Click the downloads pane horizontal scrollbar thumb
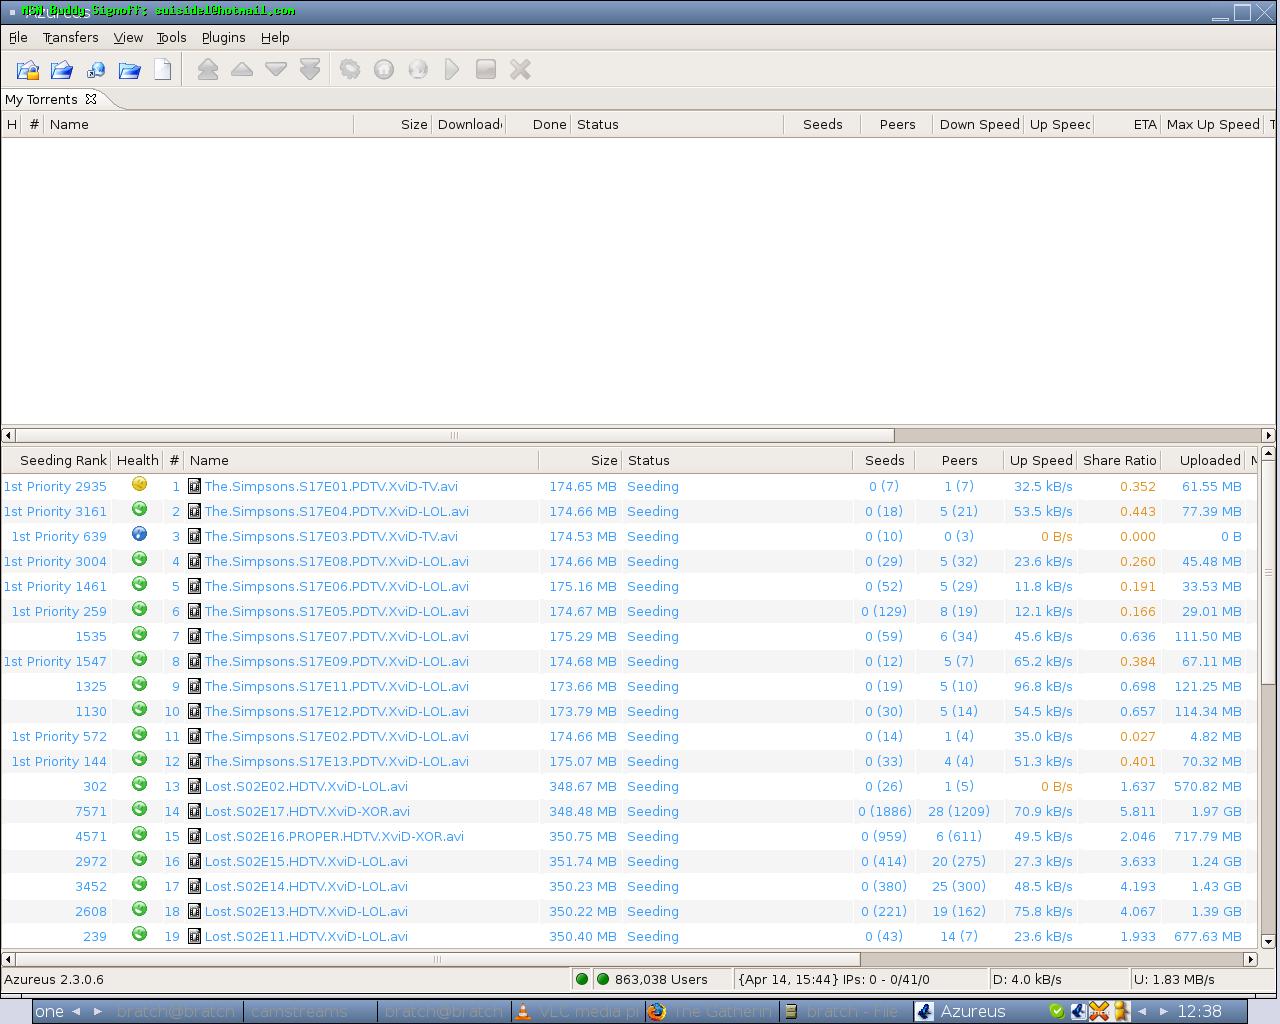The height and width of the screenshot is (1024, 1280). pos(454,435)
